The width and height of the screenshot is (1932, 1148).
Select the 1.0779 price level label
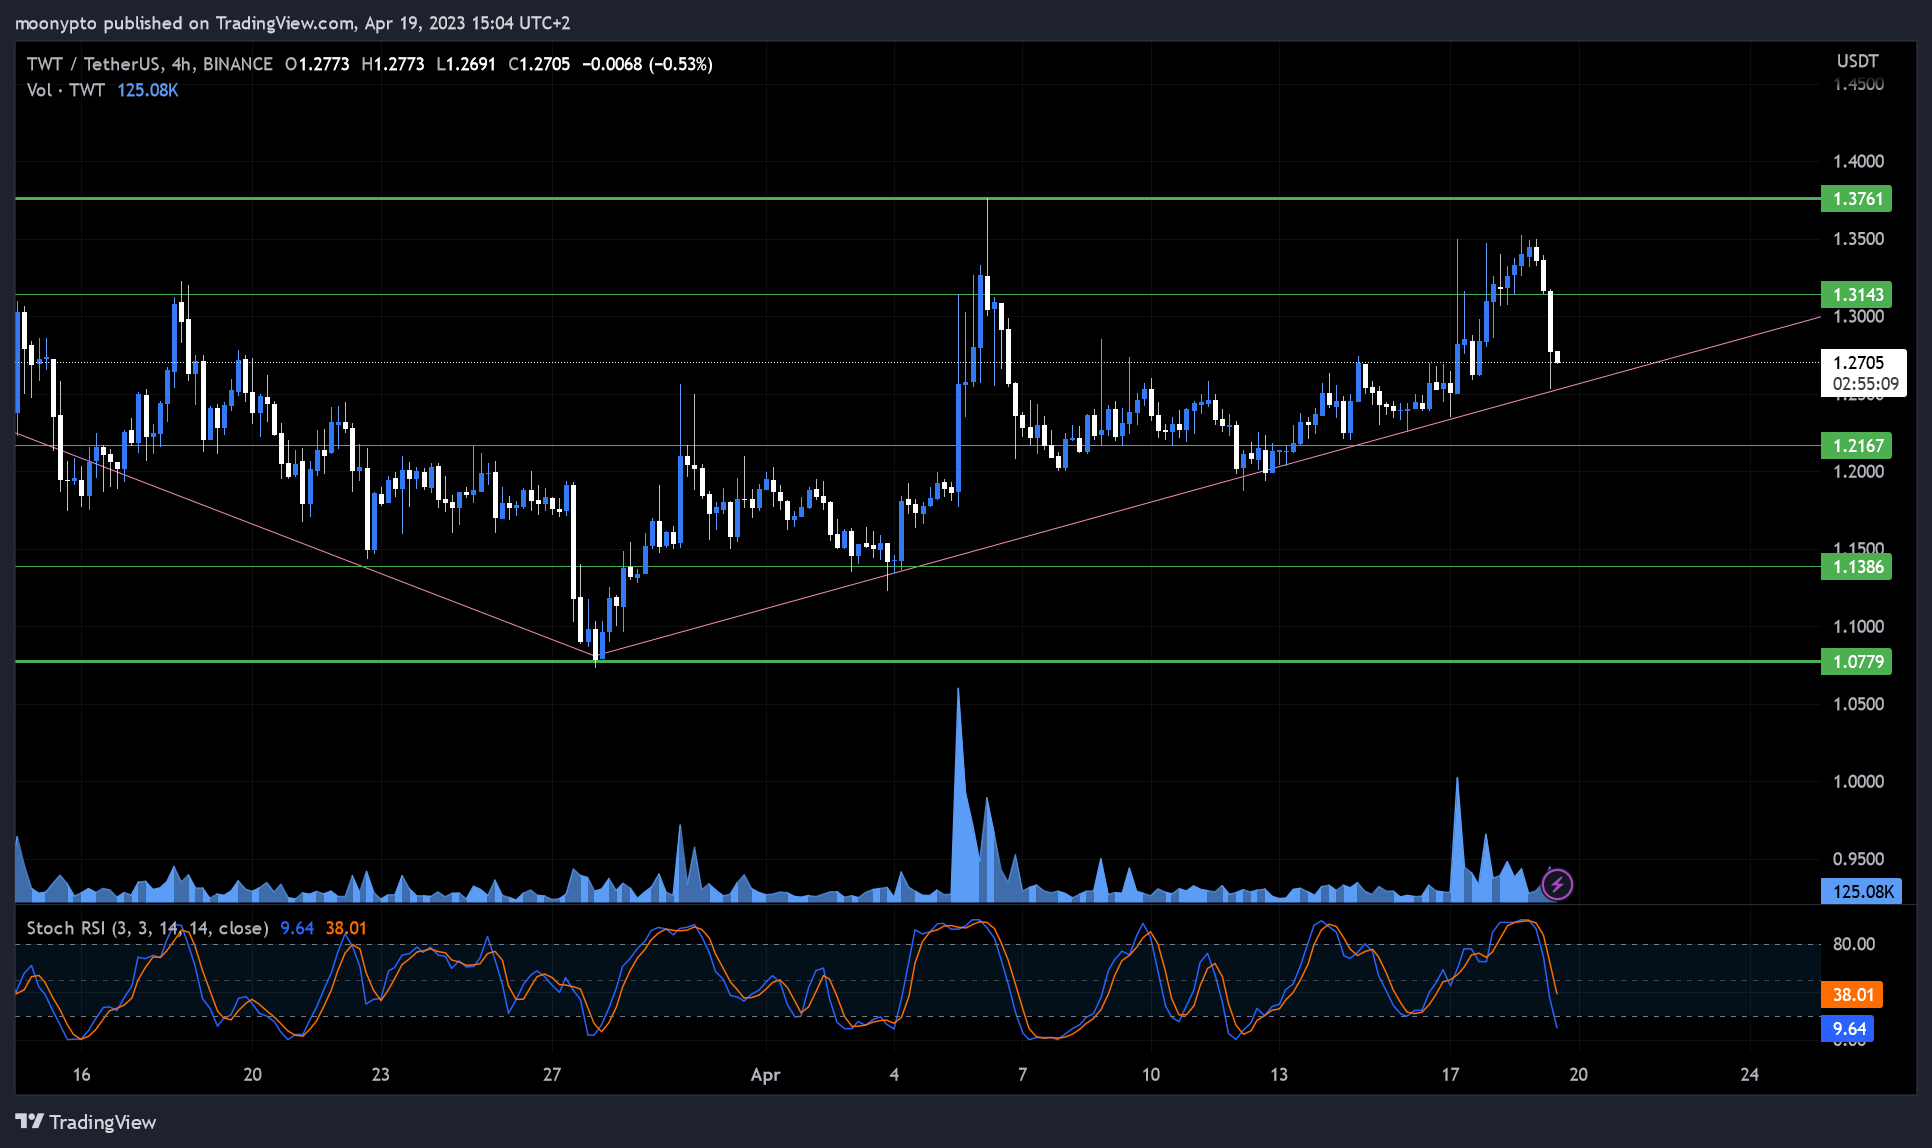pos(1857,662)
